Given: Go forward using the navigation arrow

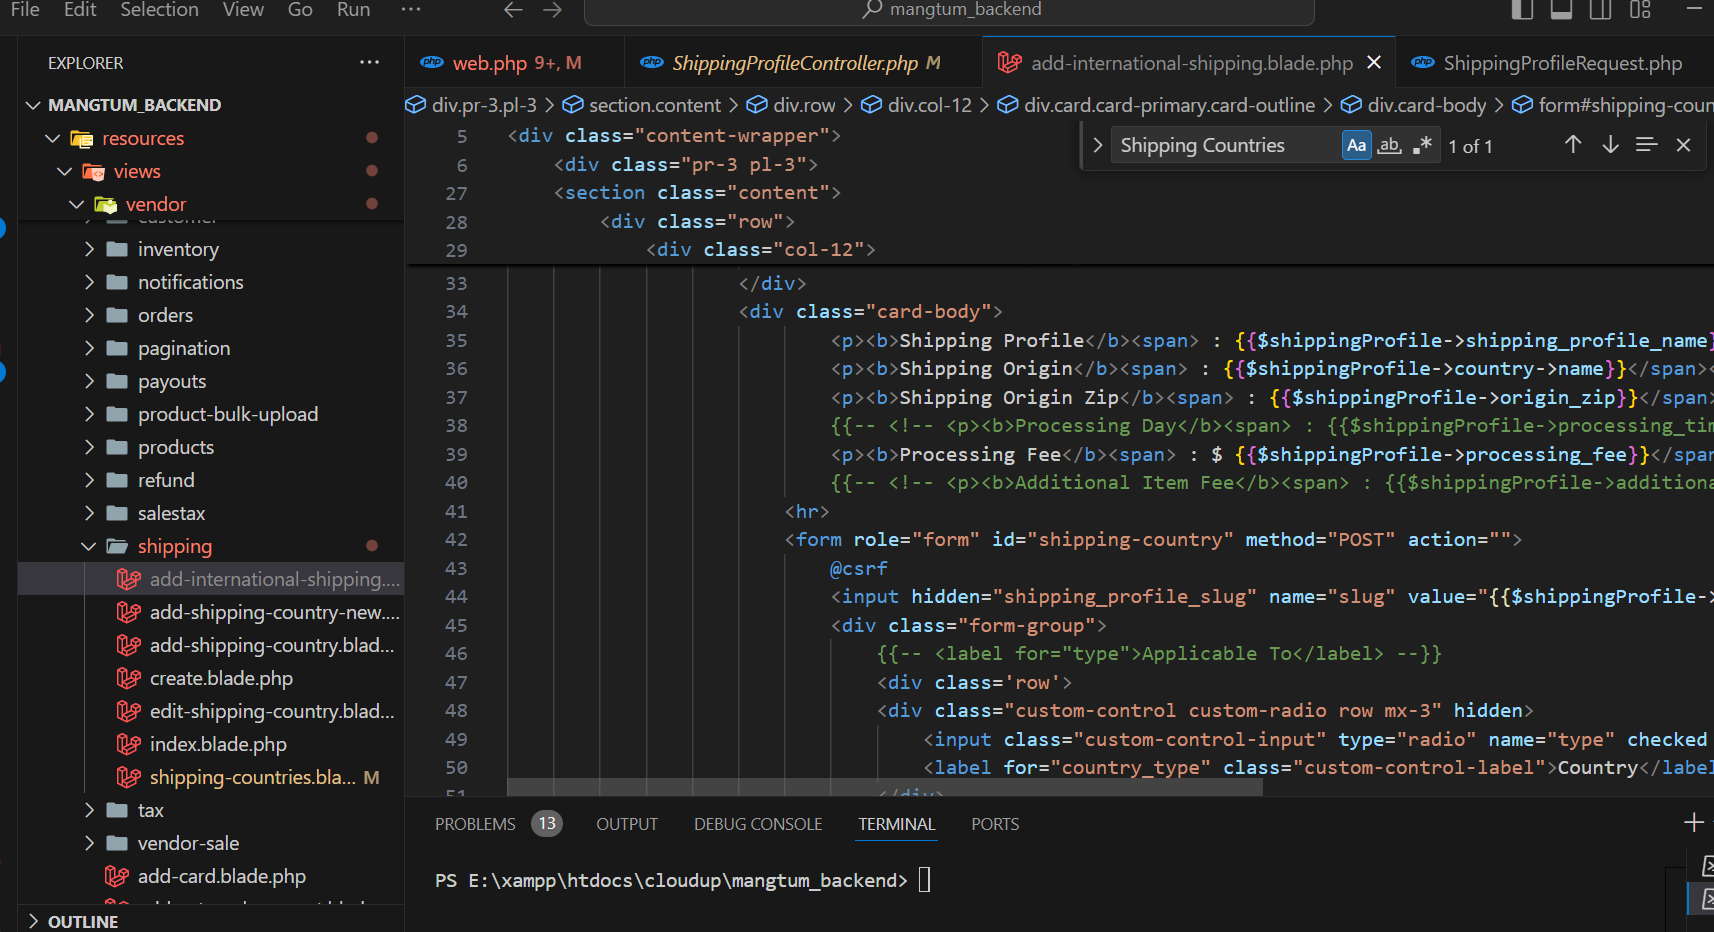Looking at the screenshot, I should tap(552, 10).
